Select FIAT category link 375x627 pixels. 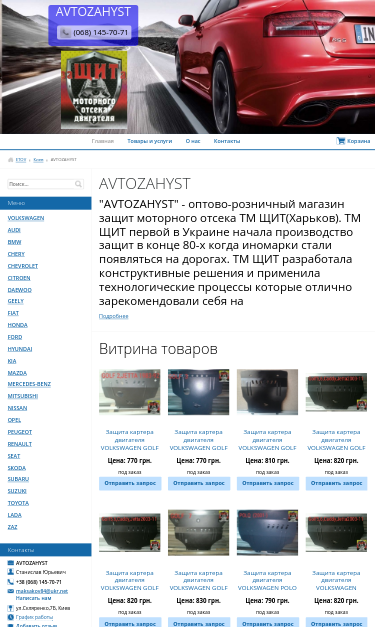[x=13, y=313]
